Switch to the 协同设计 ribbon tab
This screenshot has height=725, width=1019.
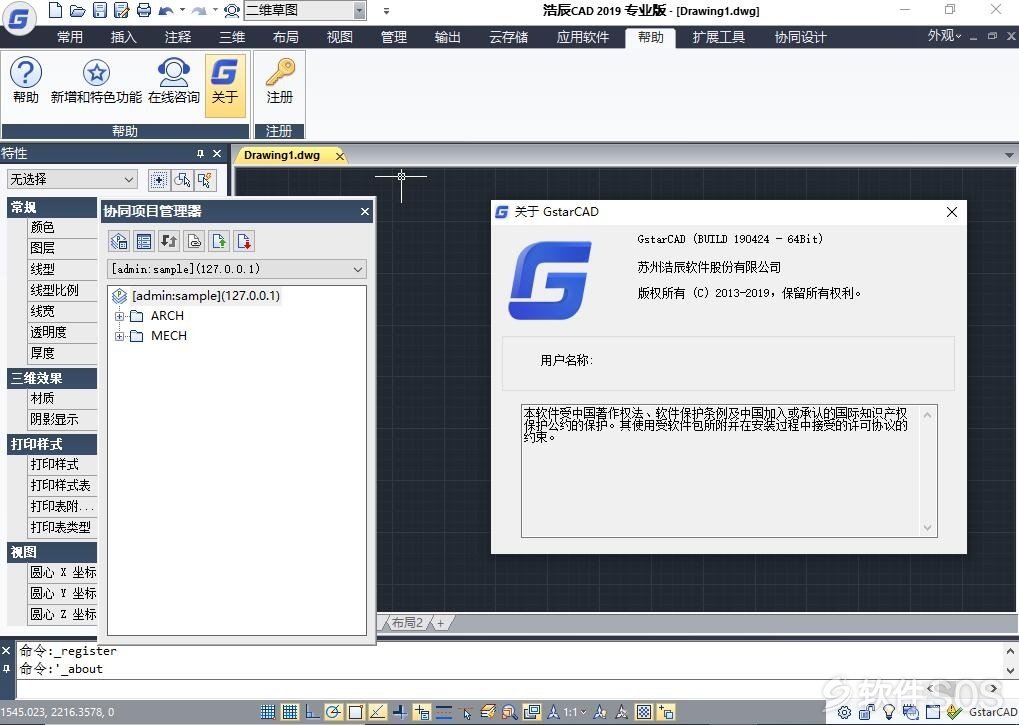coord(800,37)
